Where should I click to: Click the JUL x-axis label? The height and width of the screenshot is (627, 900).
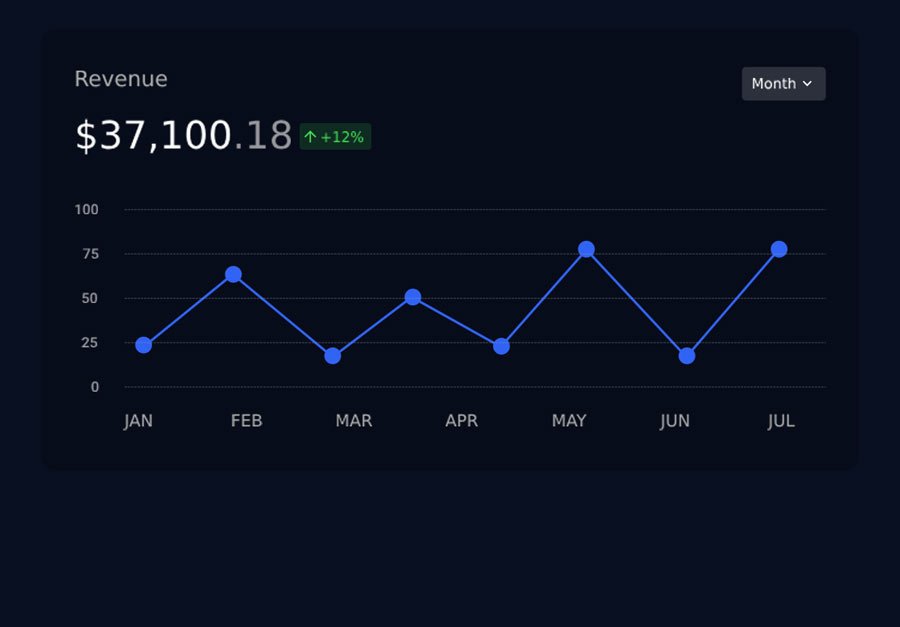click(x=781, y=421)
